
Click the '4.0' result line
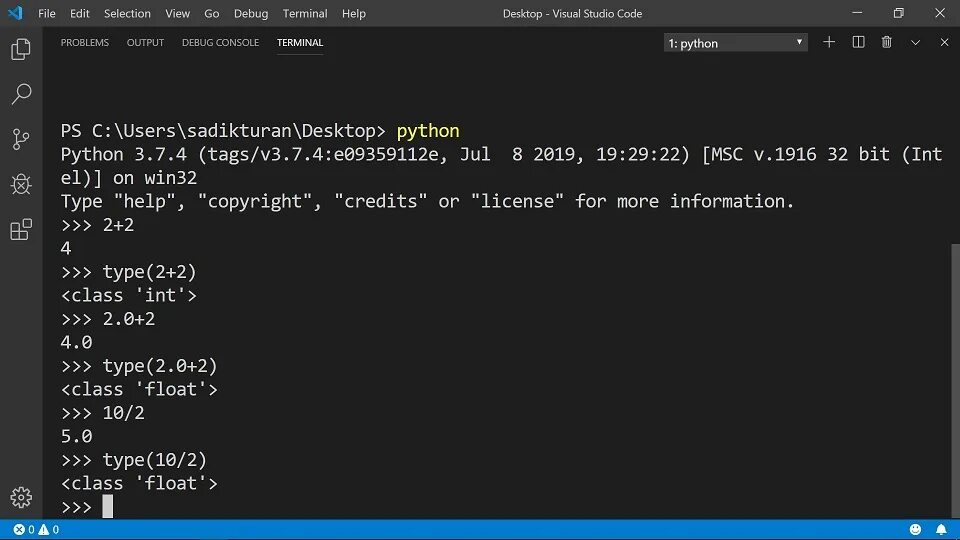point(77,342)
